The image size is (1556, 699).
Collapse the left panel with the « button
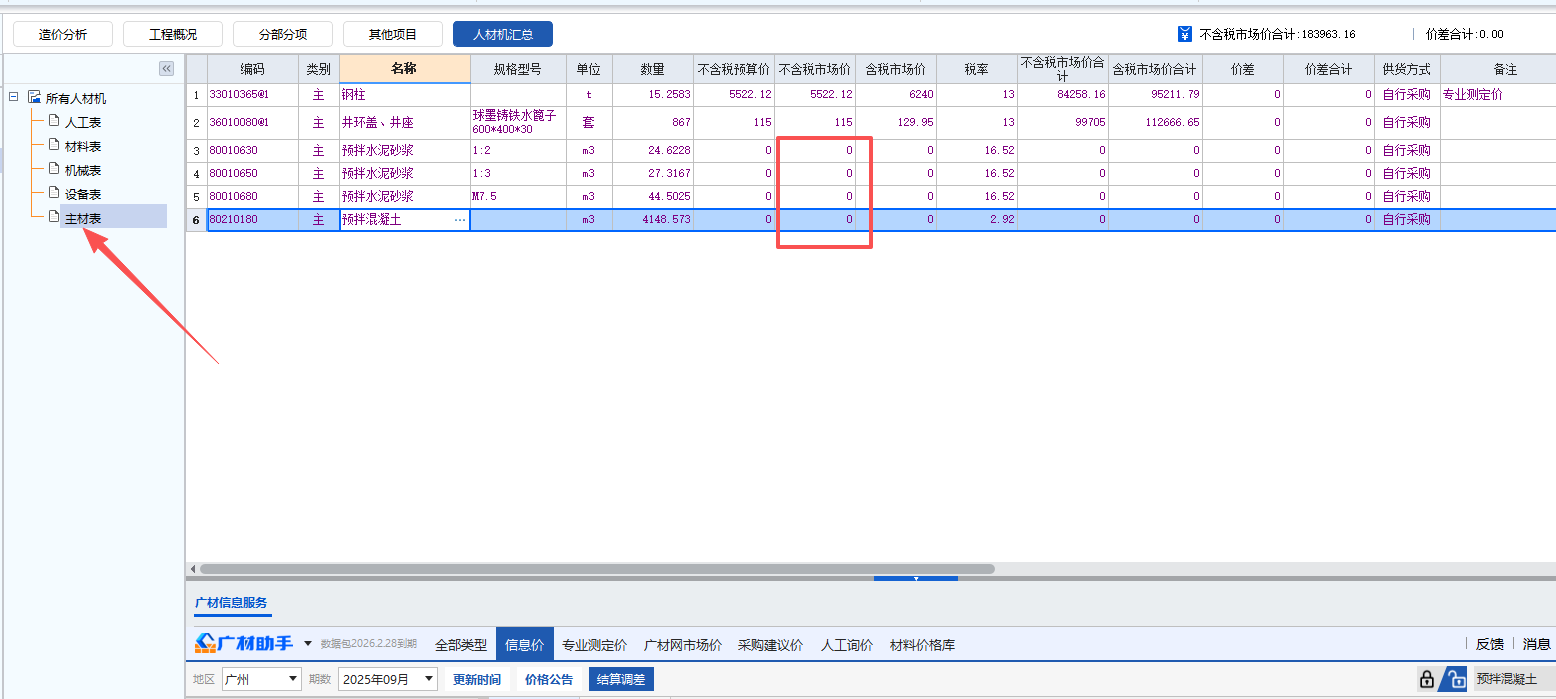[166, 68]
